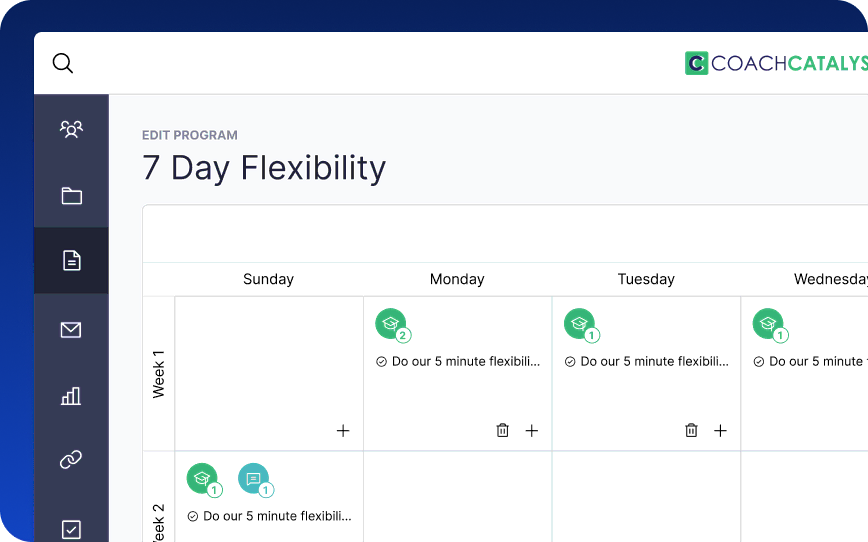Open the checkbox tasks sidebar icon
Image resolution: width=868 pixels, height=542 pixels.
tap(71, 529)
